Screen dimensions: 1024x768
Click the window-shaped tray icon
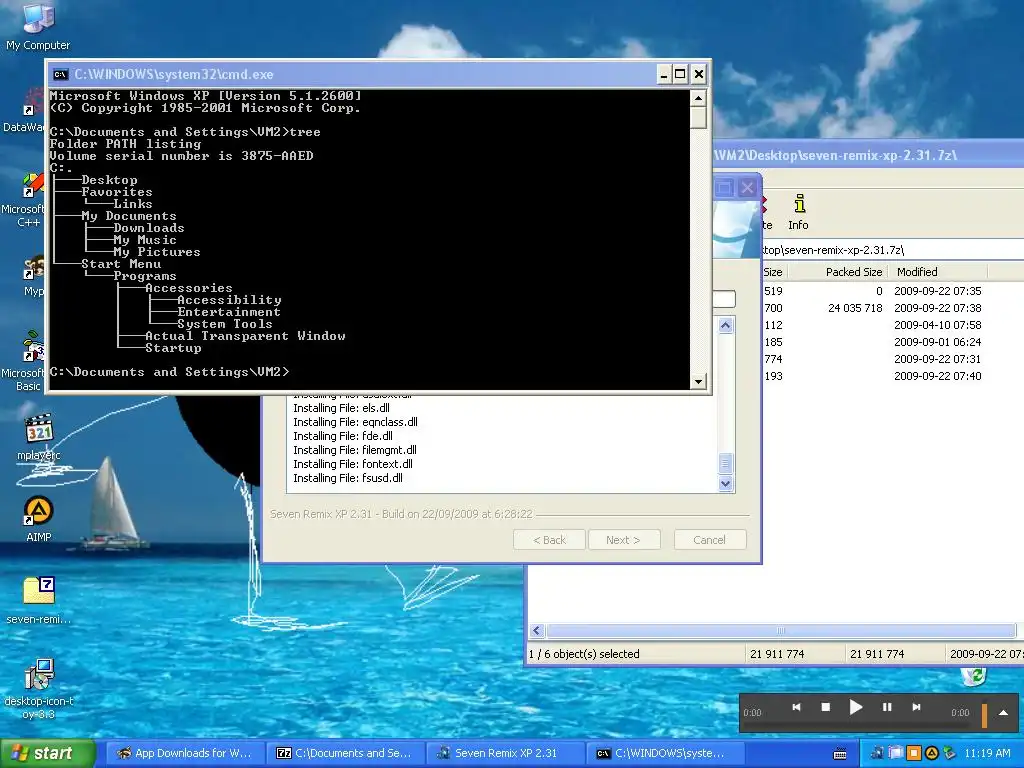click(x=895, y=753)
